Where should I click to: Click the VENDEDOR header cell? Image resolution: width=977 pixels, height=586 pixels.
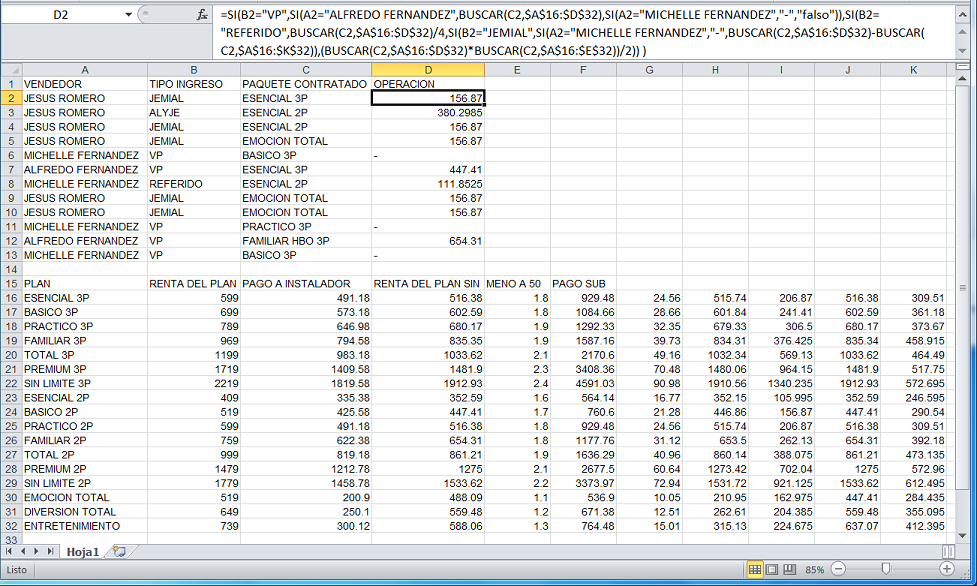(85, 84)
